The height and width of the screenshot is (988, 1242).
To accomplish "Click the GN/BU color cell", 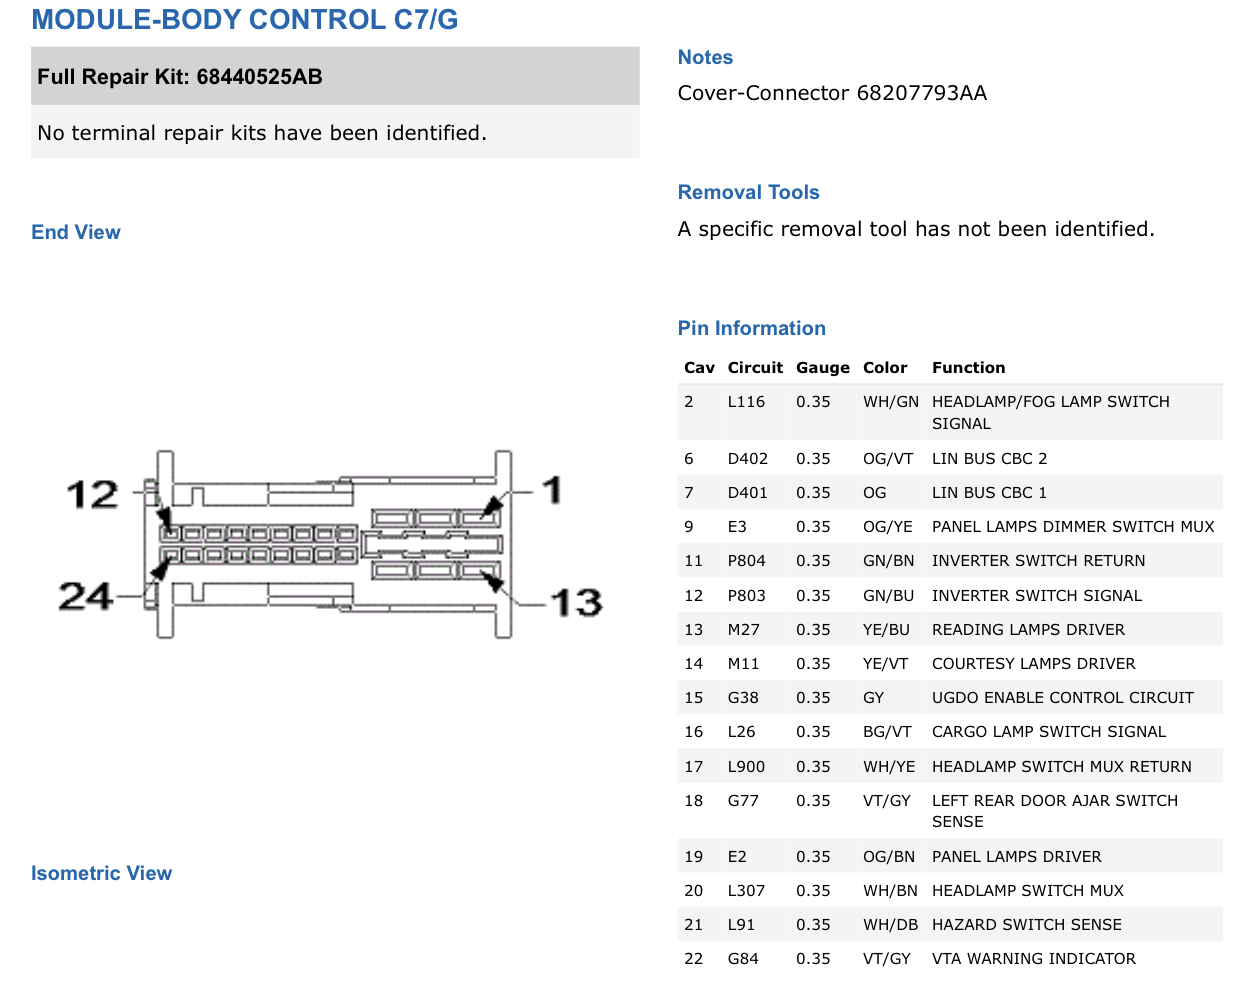I will coord(889,596).
